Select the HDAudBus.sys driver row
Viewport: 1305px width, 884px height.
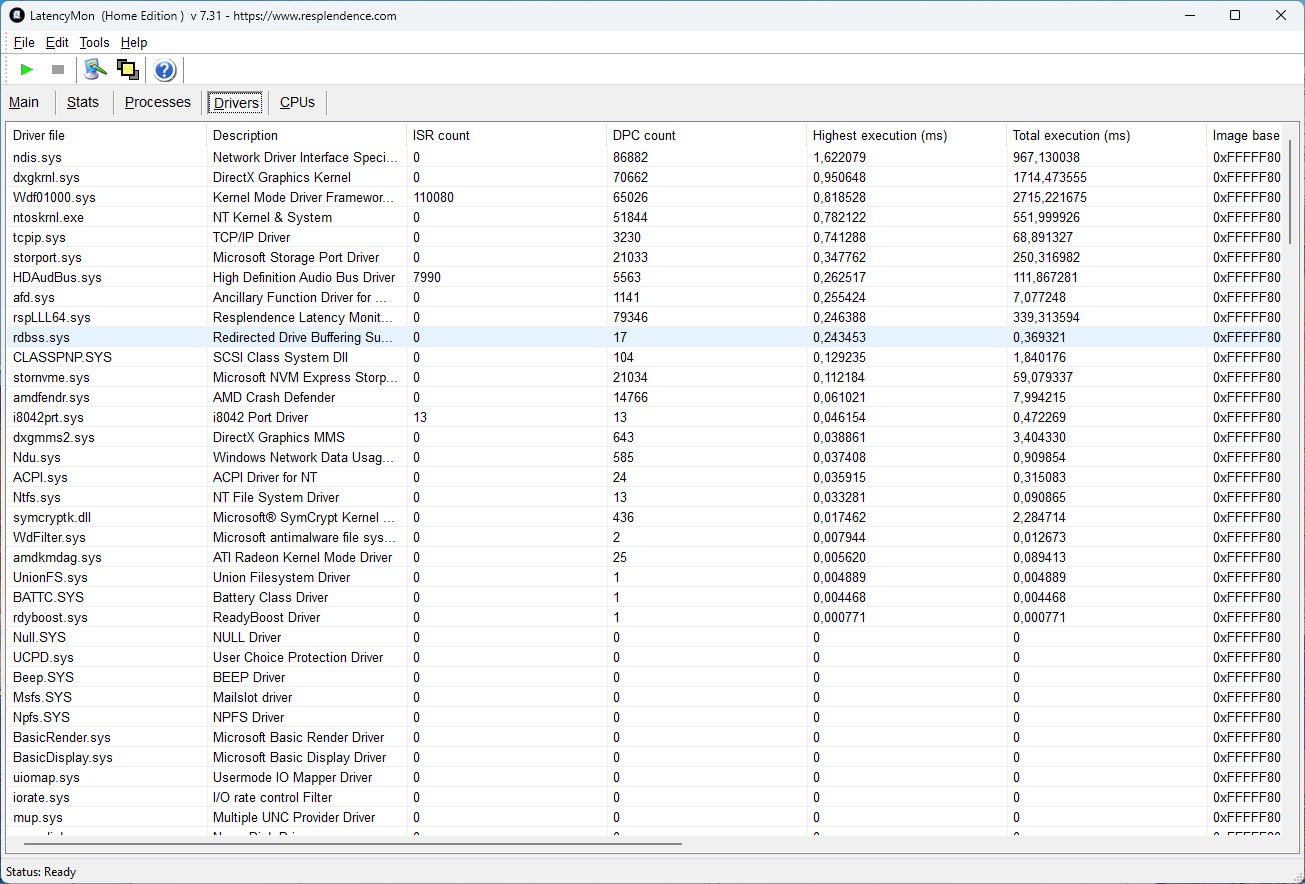(57, 277)
